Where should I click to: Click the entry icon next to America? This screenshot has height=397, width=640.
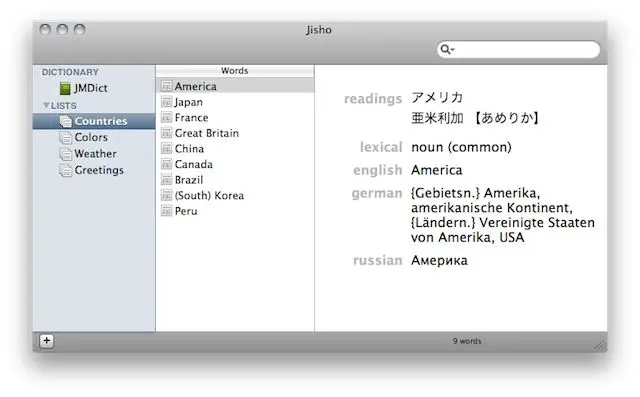pyautogui.click(x=166, y=86)
